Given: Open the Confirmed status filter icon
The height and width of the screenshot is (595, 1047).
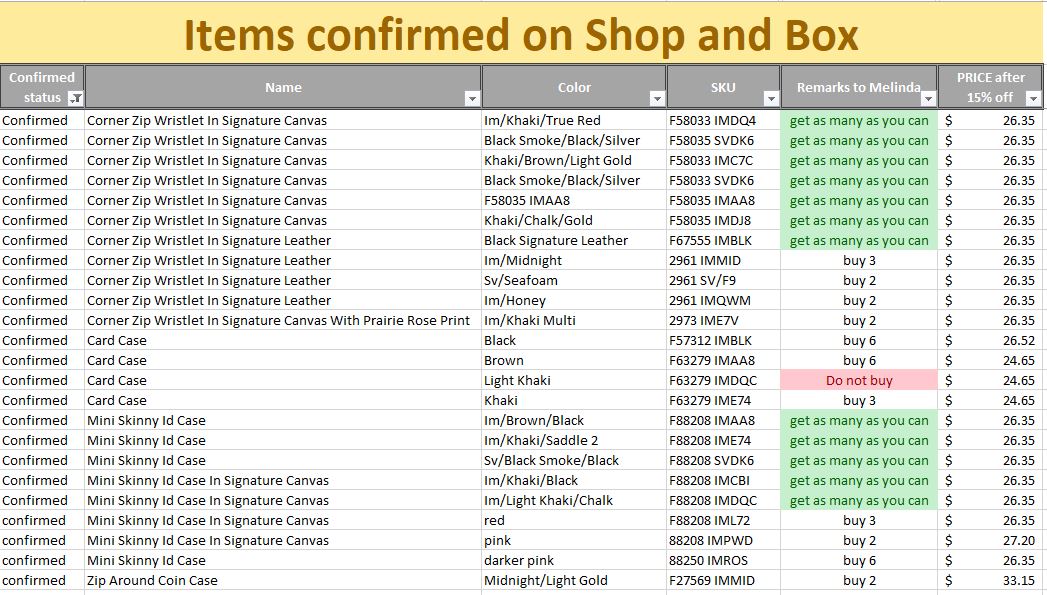Looking at the screenshot, I should (76, 98).
